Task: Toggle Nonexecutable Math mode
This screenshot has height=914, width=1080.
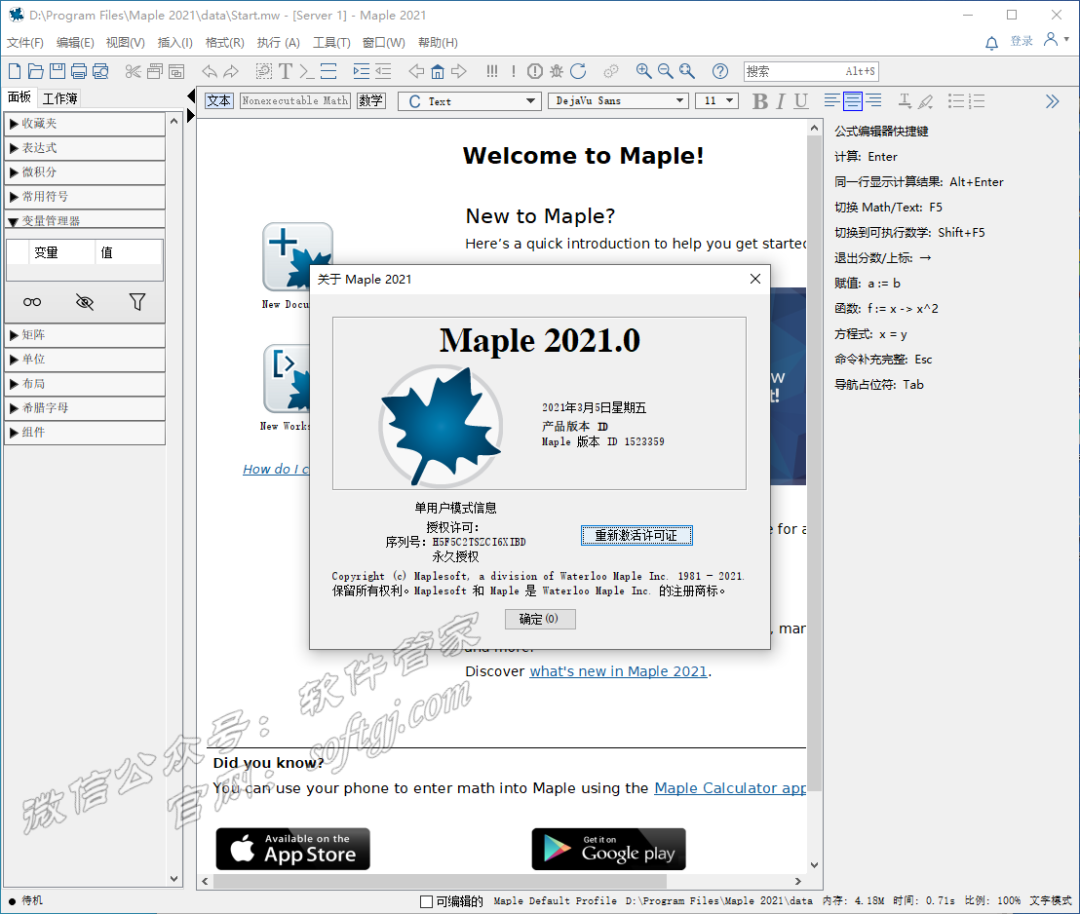Action: pyautogui.click(x=295, y=101)
